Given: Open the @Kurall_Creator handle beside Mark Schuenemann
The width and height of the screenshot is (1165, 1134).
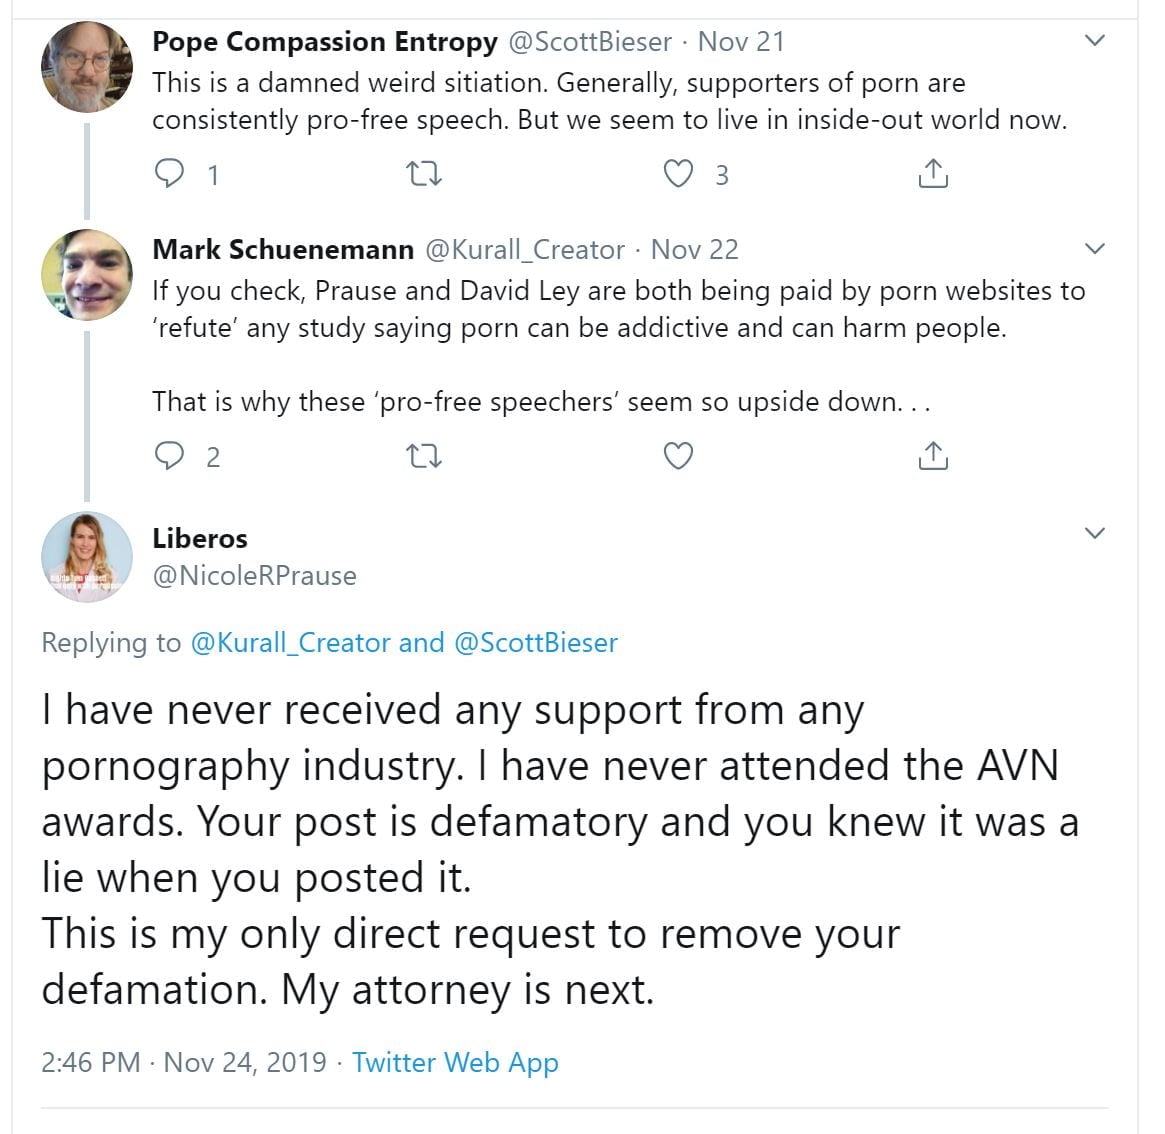Looking at the screenshot, I should pyautogui.click(x=525, y=249).
